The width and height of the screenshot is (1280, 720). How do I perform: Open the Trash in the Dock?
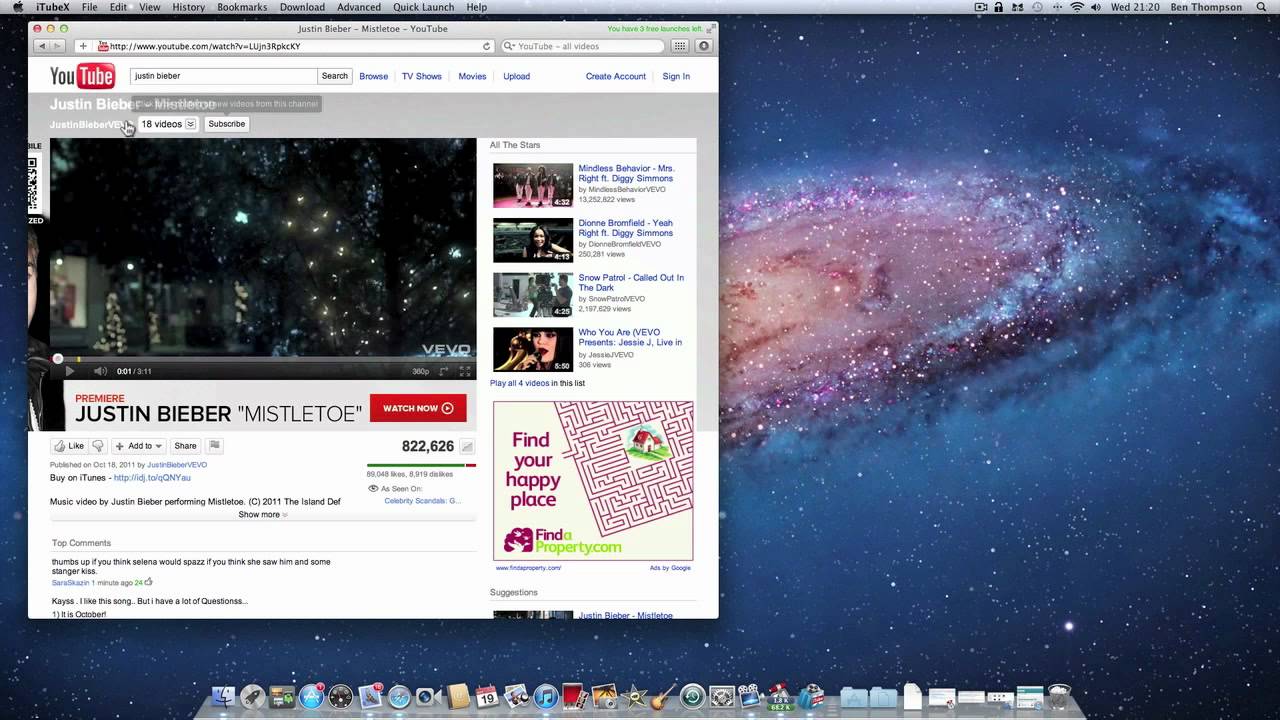click(1059, 696)
